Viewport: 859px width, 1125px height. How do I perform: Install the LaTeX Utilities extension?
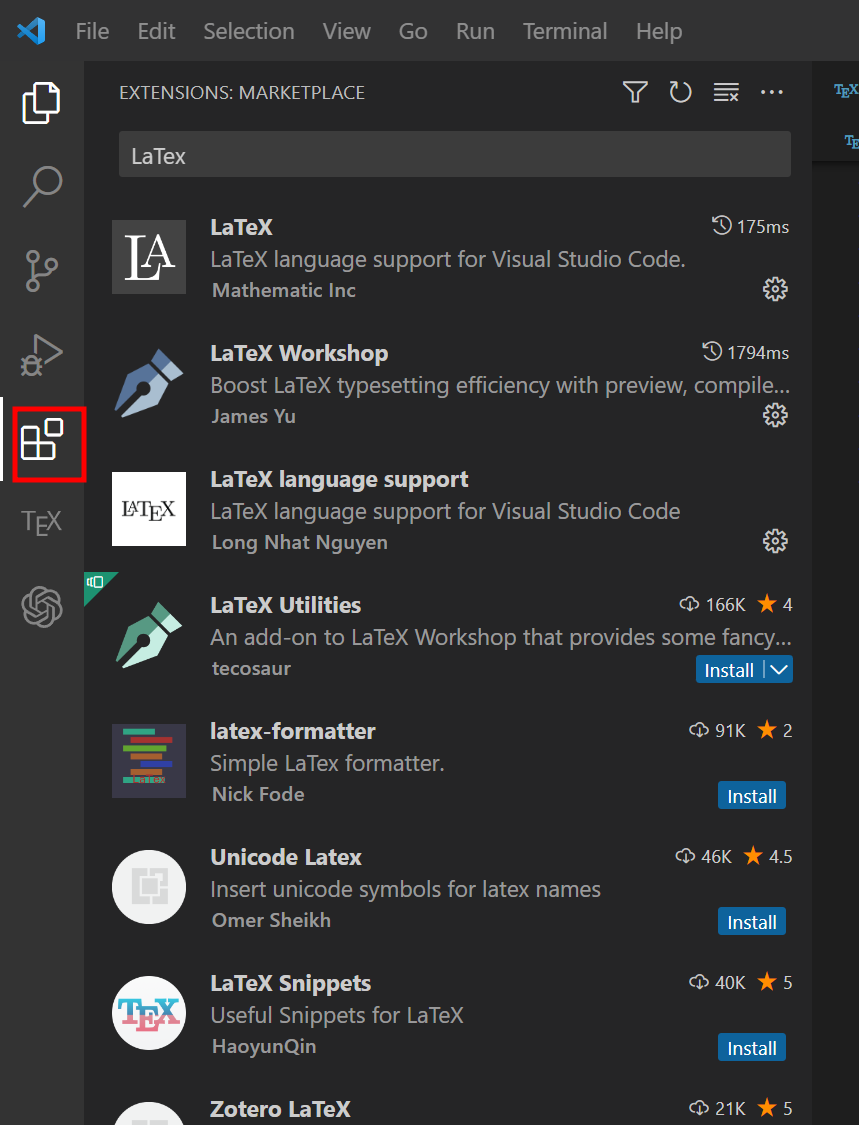pos(728,669)
